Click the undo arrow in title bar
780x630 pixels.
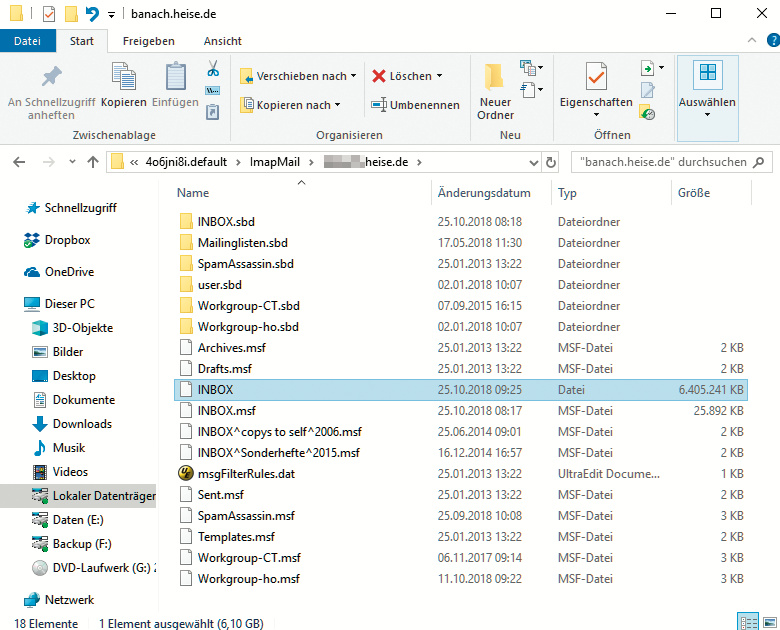pyautogui.click(x=92, y=14)
